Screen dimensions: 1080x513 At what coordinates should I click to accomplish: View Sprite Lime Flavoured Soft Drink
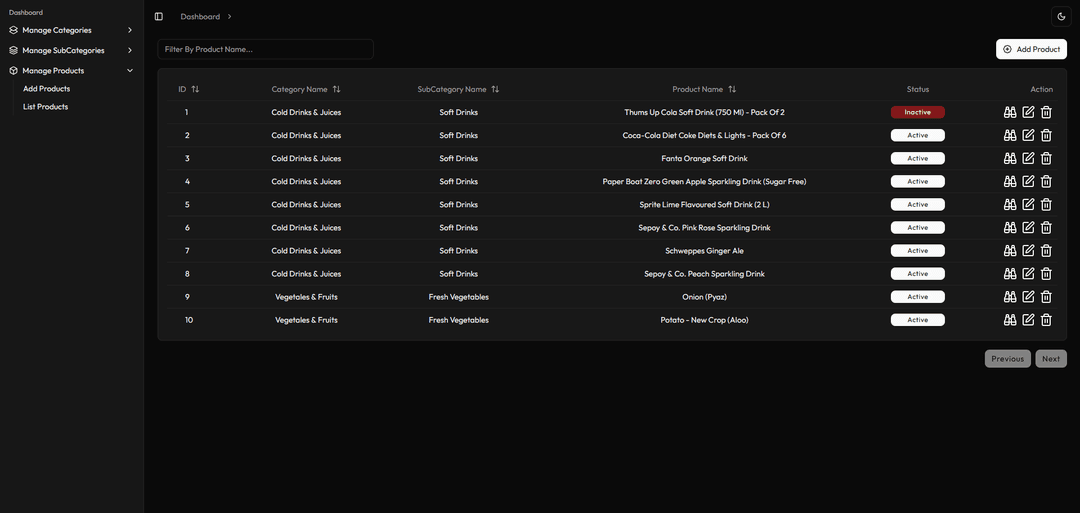(x=1010, y=205)
